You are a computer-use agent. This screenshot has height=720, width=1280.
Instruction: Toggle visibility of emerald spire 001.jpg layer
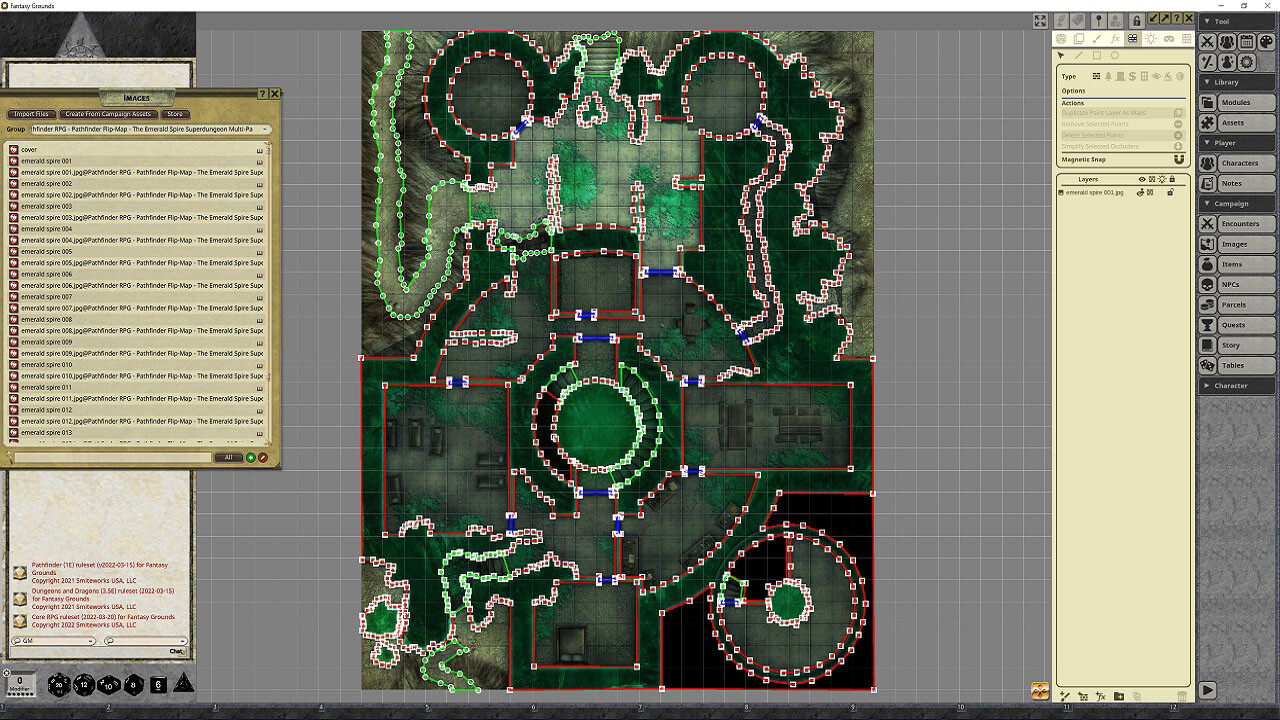click(1141, 192)
